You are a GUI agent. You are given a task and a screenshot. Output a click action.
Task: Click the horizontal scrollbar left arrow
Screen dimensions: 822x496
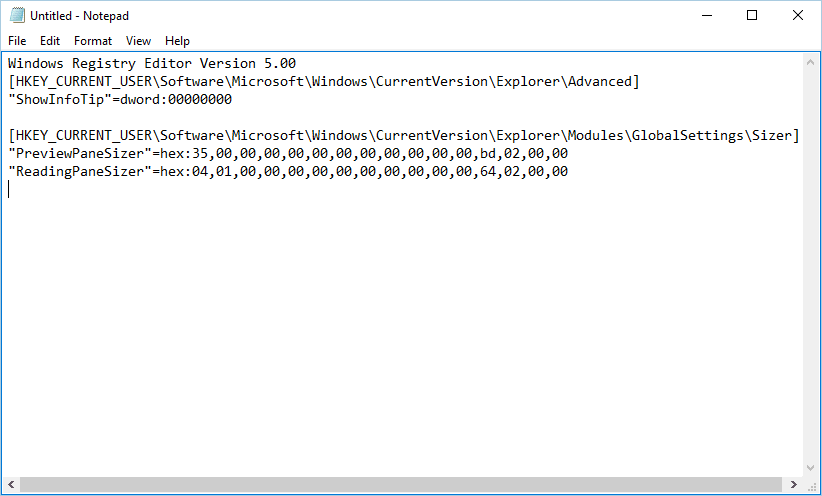(11, 484)
